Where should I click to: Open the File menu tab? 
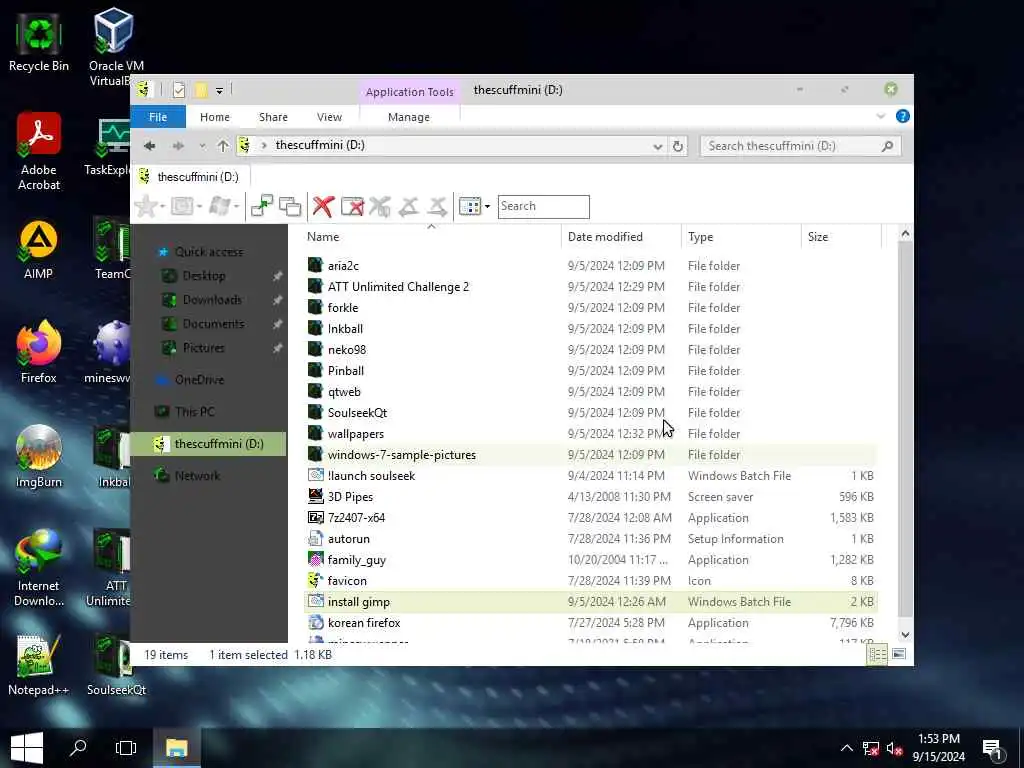[x=158, y=117]
